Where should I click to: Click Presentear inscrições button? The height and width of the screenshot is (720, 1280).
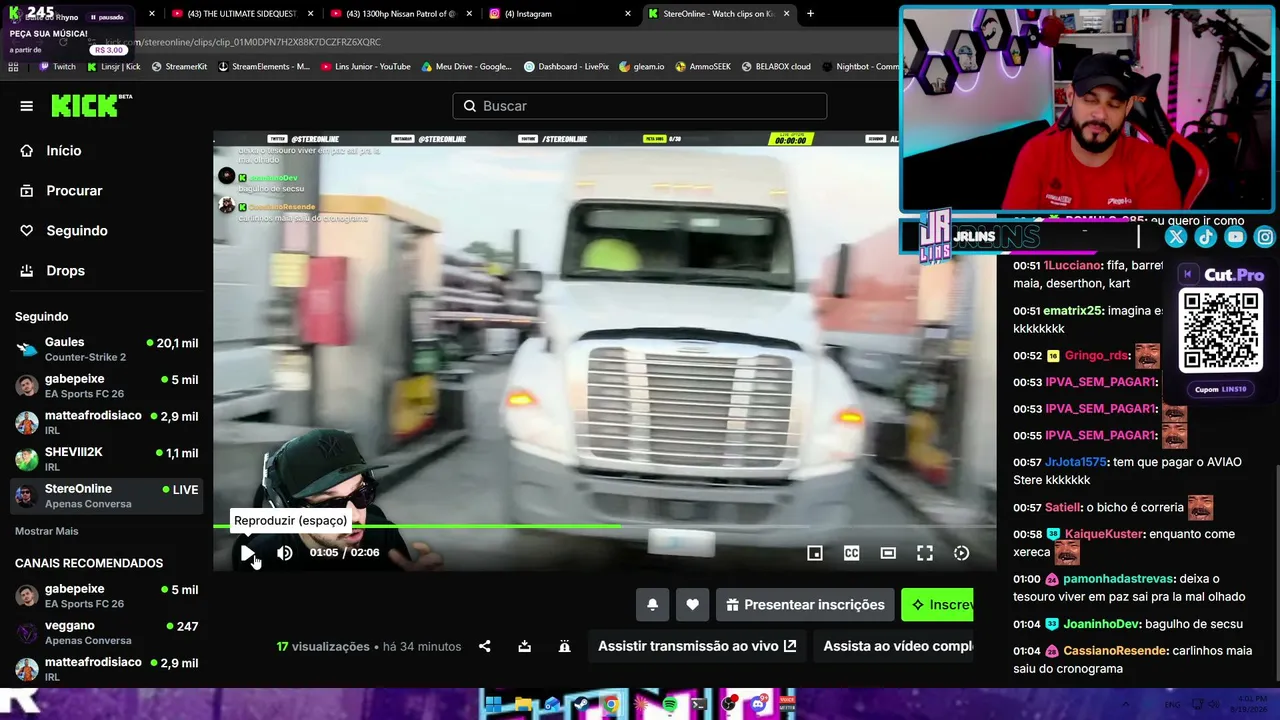click(x=805, y=605)
